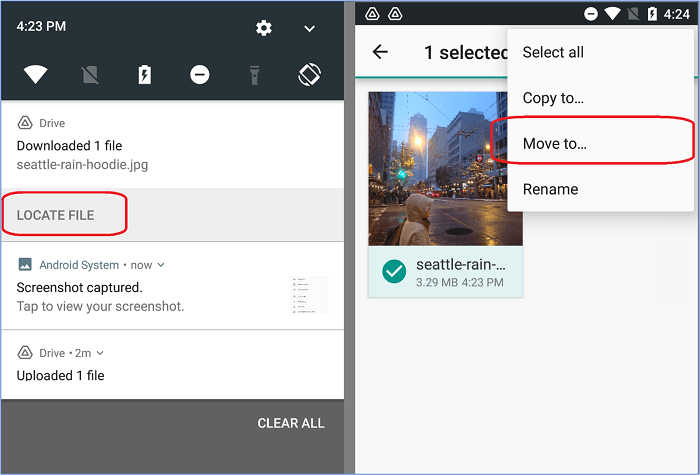Tap the SIM card cellular icon
Screen dimensions: 700x475
91,75
